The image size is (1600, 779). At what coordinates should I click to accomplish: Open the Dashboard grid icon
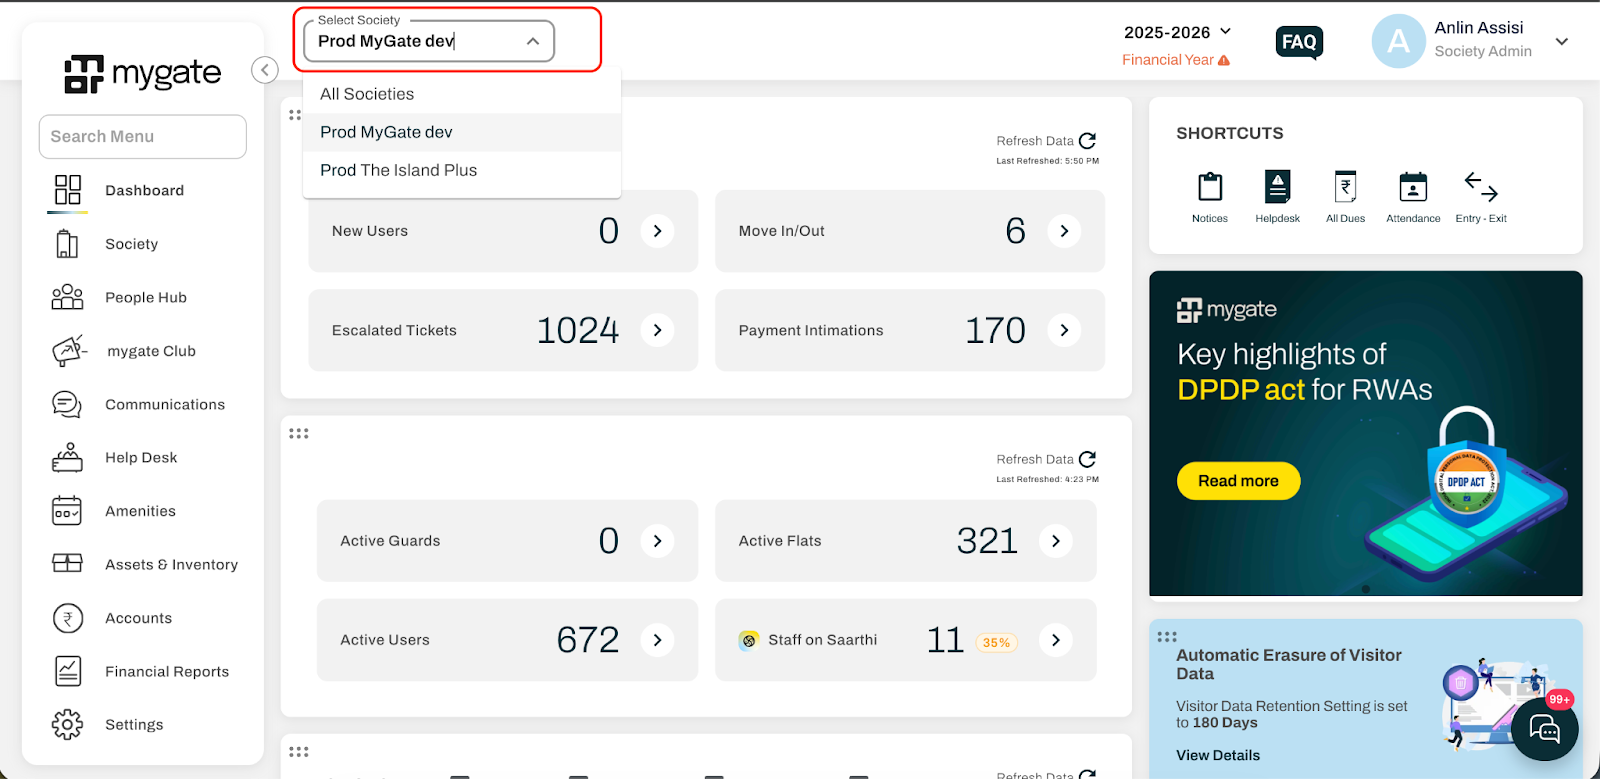tap(68, 190)
